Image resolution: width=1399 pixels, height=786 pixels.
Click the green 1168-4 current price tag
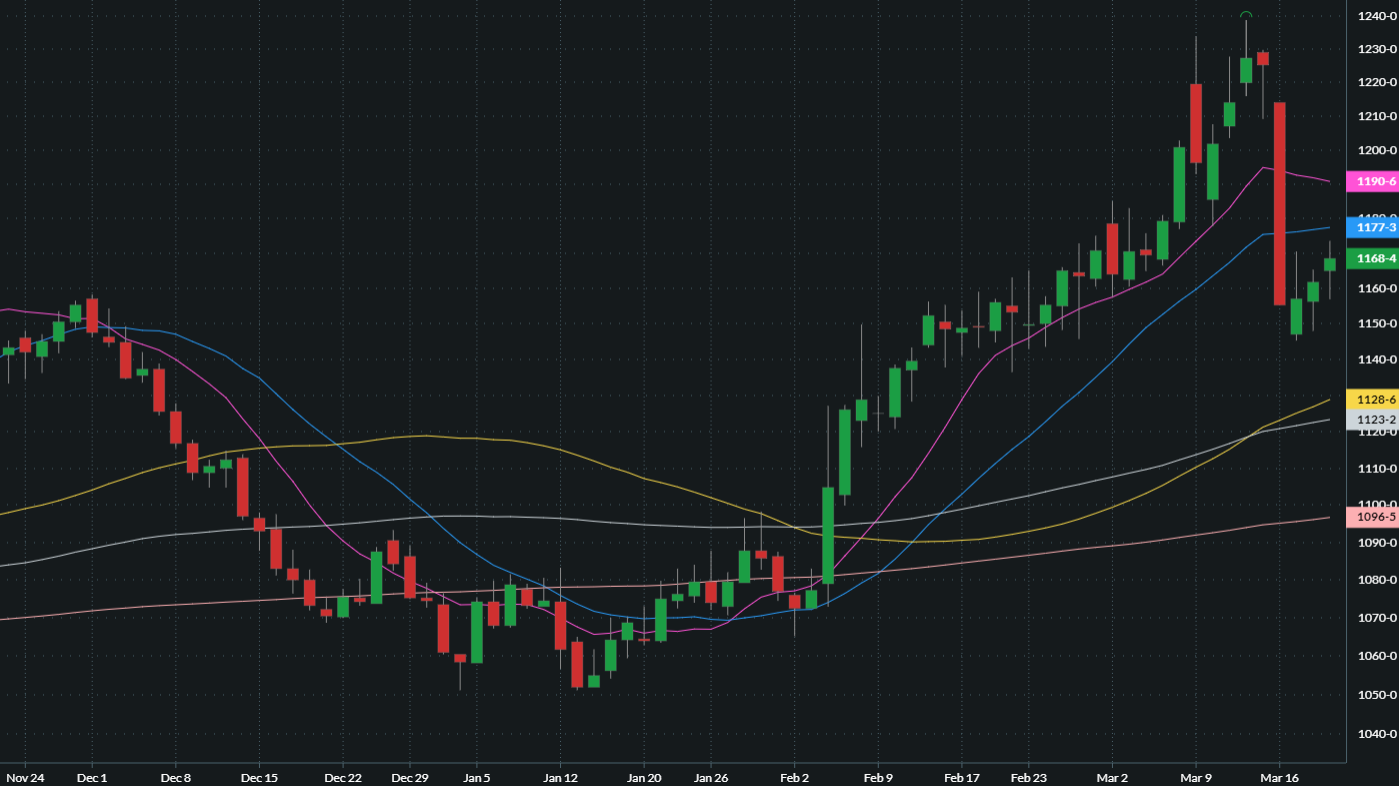1373,258
